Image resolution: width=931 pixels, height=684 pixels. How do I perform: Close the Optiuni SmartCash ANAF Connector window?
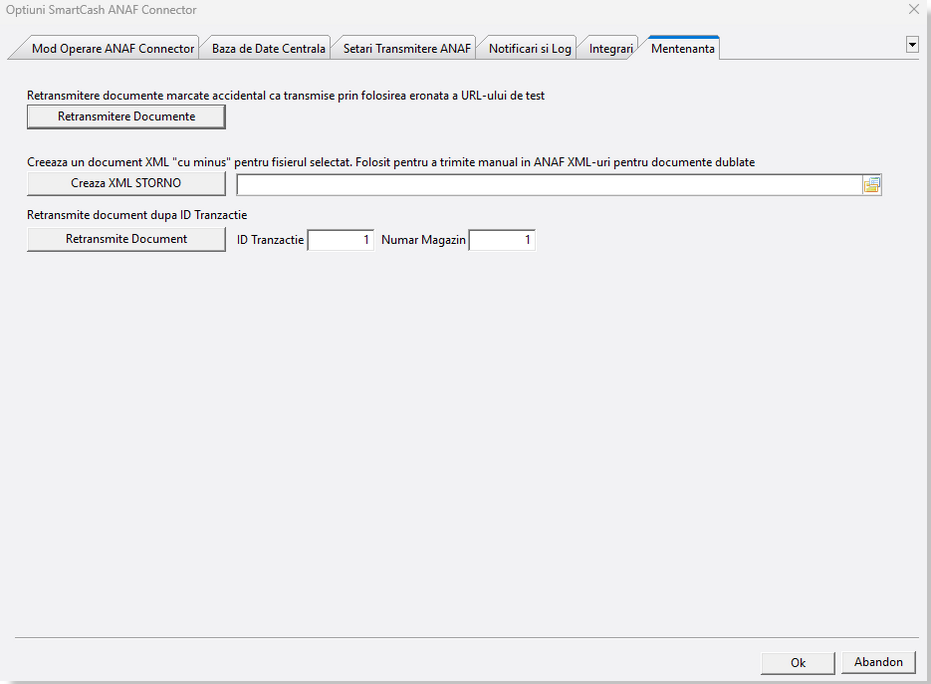point(914,9)
